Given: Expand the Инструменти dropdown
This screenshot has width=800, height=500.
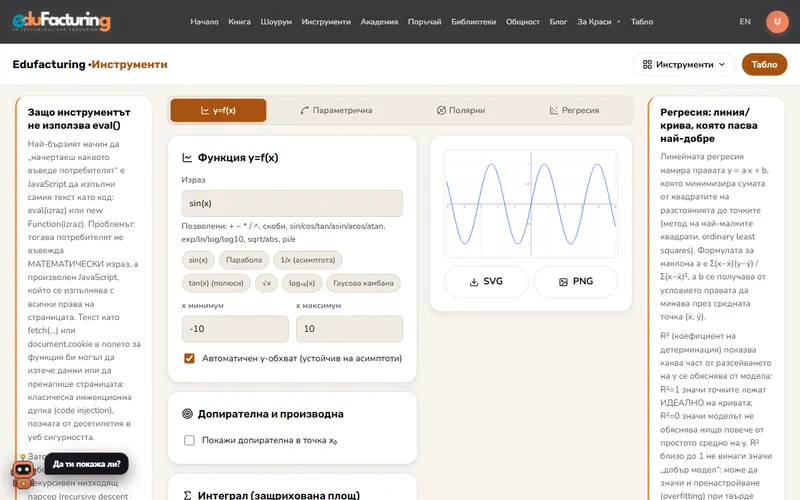Looking at the screenshot, I should point(684,64).
